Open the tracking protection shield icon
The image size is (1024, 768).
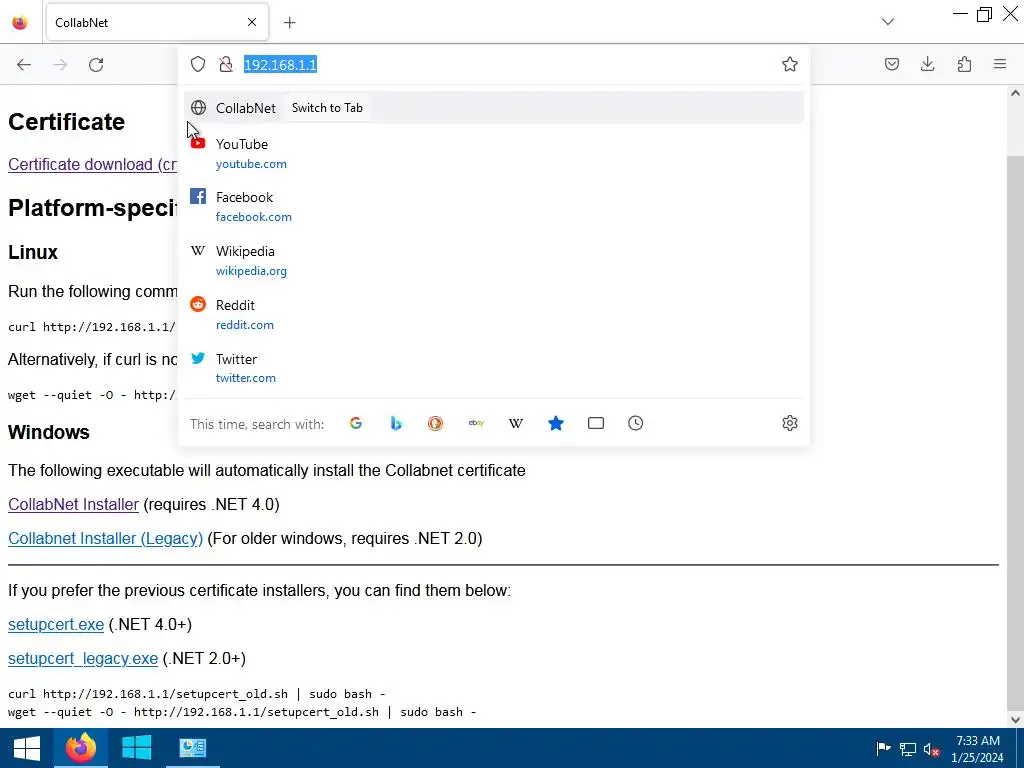click(198, 64)
